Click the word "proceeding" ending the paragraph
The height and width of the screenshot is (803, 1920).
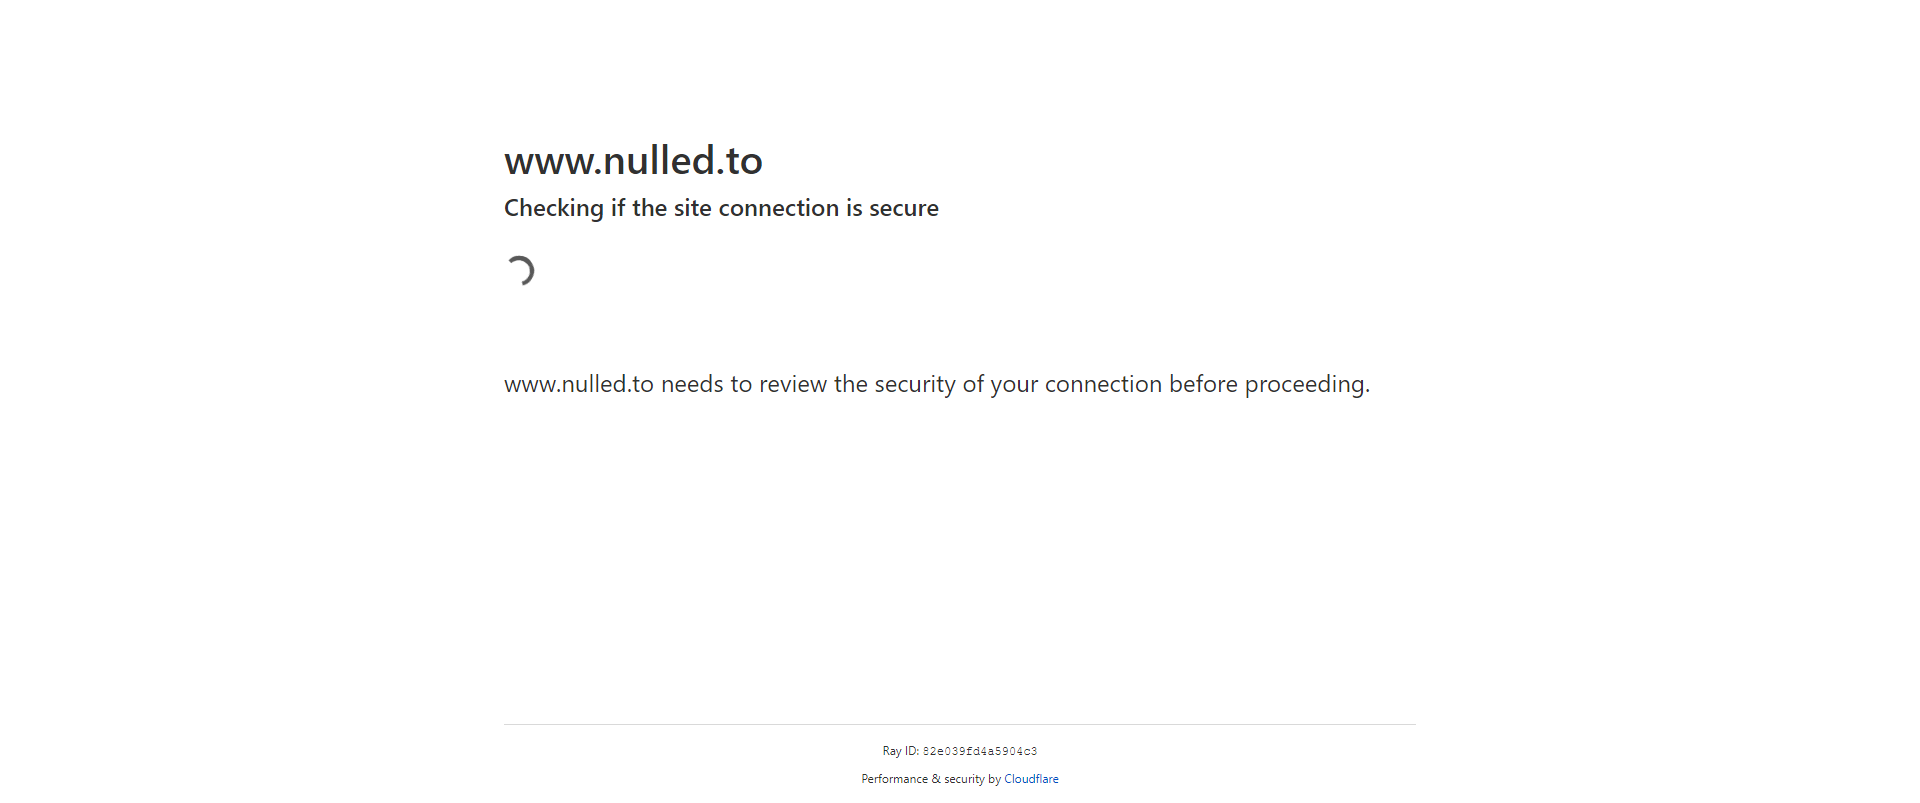coord(1306,384)
